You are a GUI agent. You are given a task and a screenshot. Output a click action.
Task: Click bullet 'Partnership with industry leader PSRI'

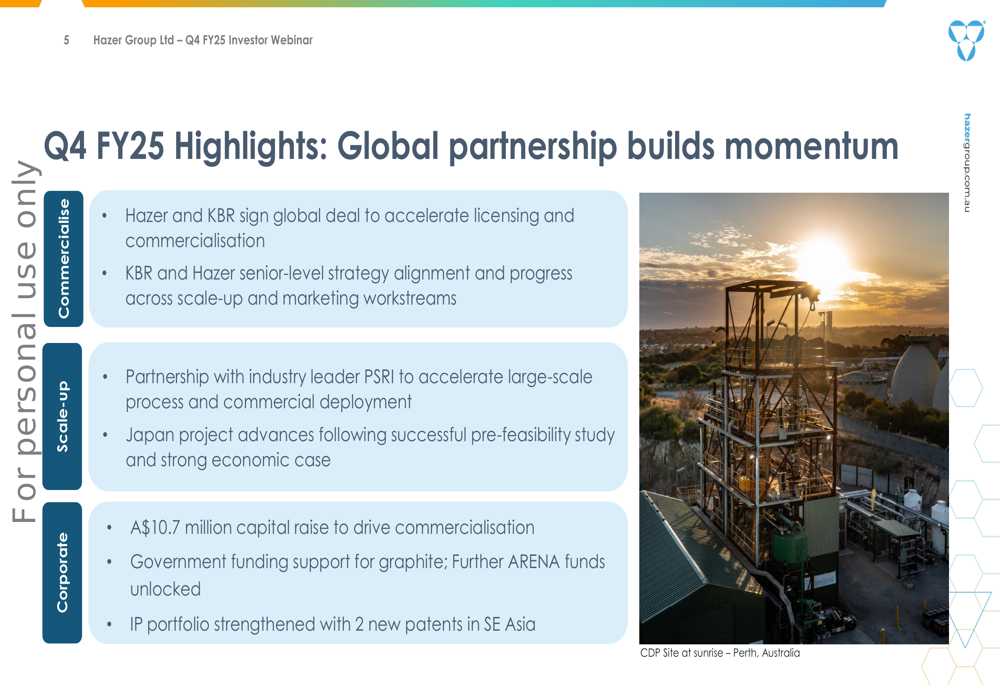point(359,389)
